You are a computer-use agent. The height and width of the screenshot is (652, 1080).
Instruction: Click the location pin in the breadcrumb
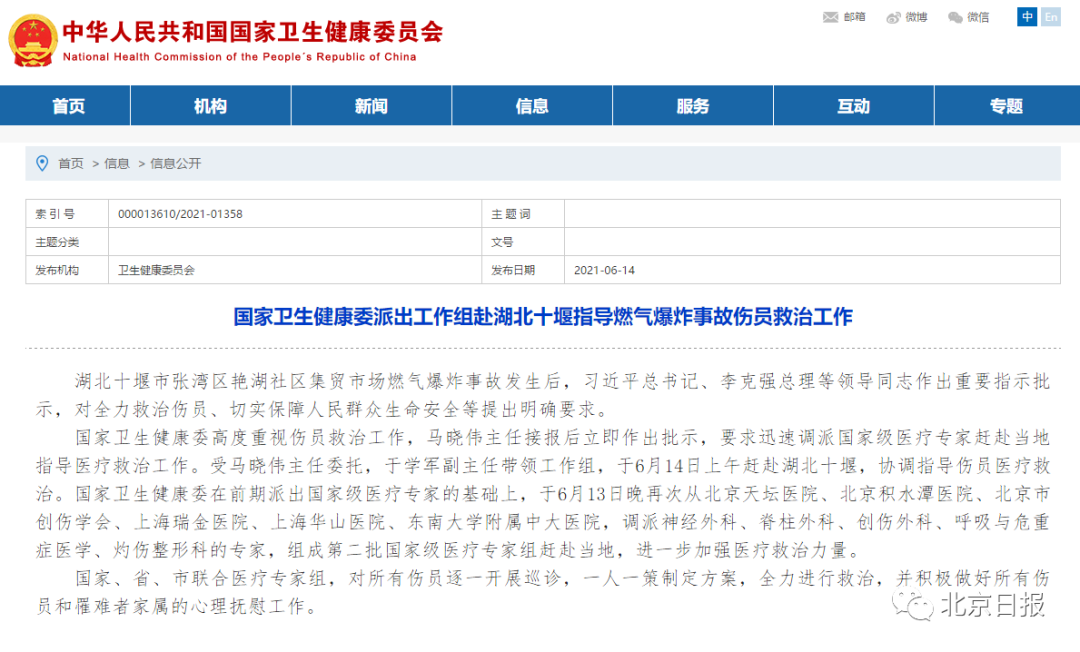(41, 162)
